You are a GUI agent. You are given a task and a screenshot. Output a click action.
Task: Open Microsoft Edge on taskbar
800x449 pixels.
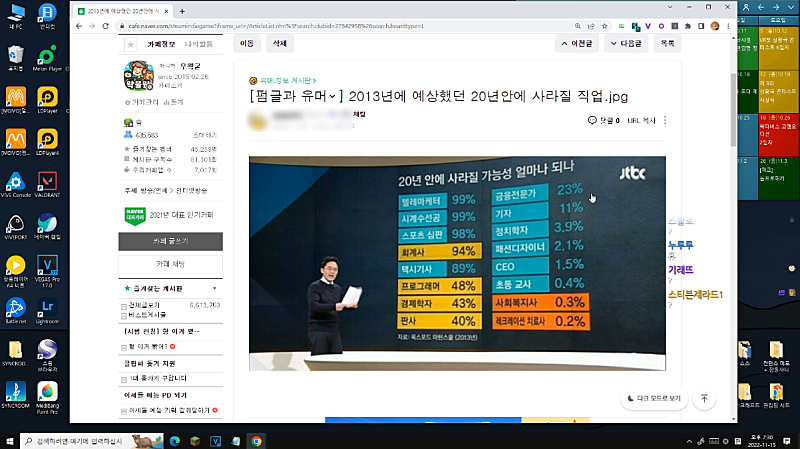[174, 441]
